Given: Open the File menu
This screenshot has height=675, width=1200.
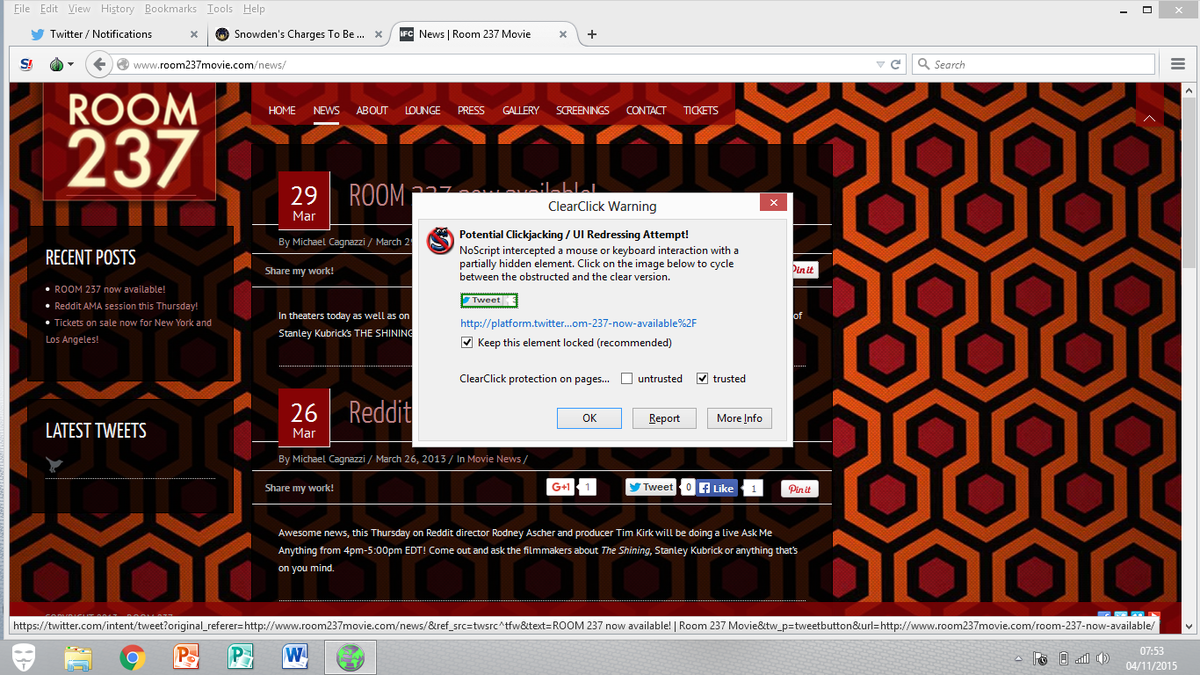Looking at the screenshot, I should tap(22, 8).
